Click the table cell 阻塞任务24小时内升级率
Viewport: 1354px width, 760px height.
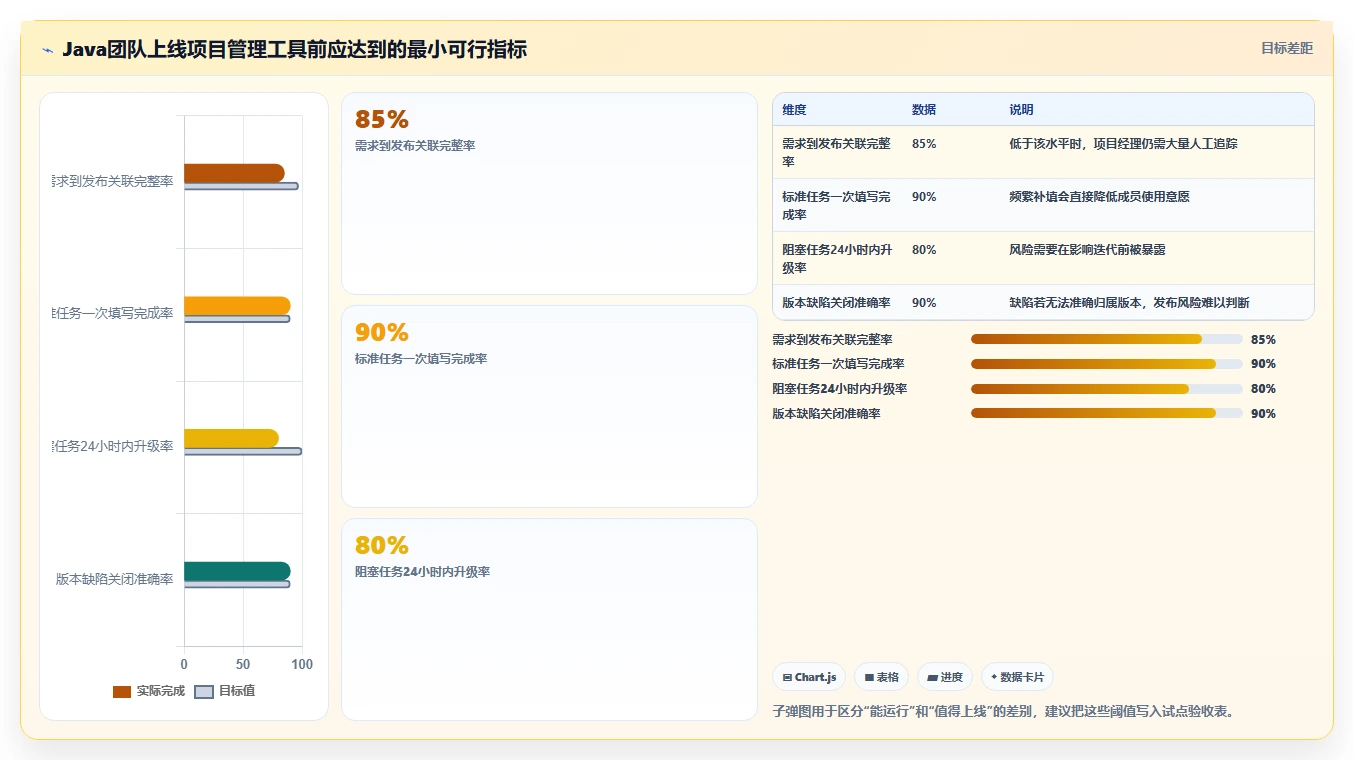(x=837, y=258)
